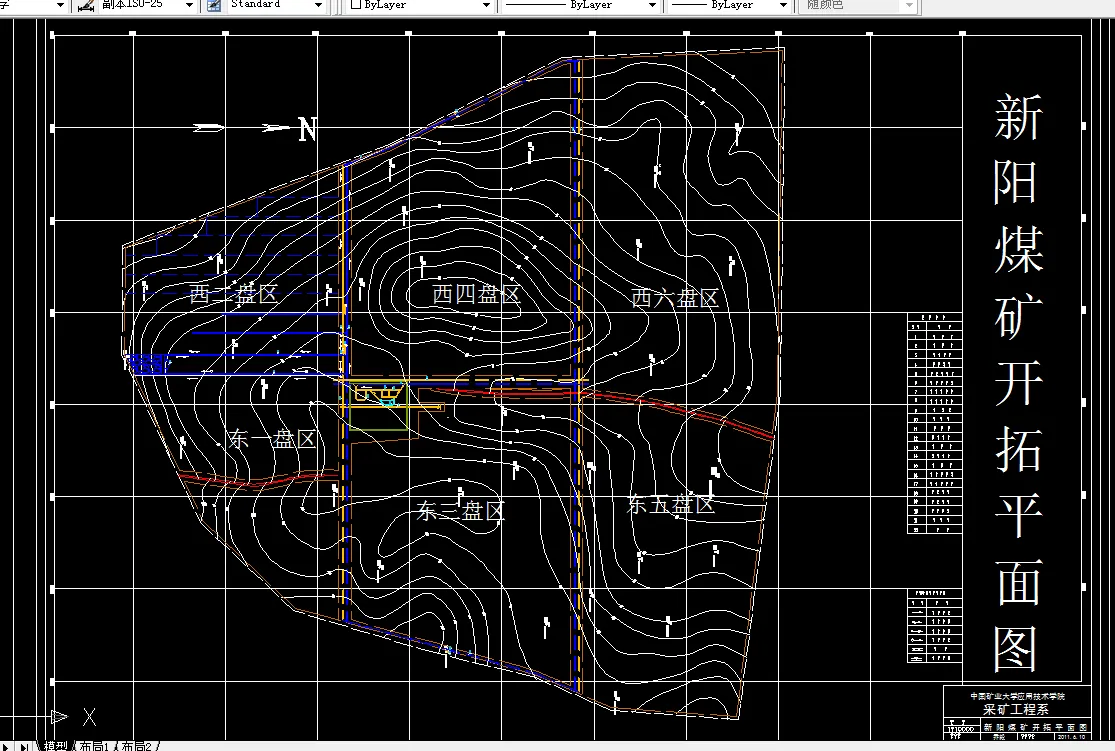
Task: Select the 东五盘区 label in drawing
Action: (x=670, y=505)
